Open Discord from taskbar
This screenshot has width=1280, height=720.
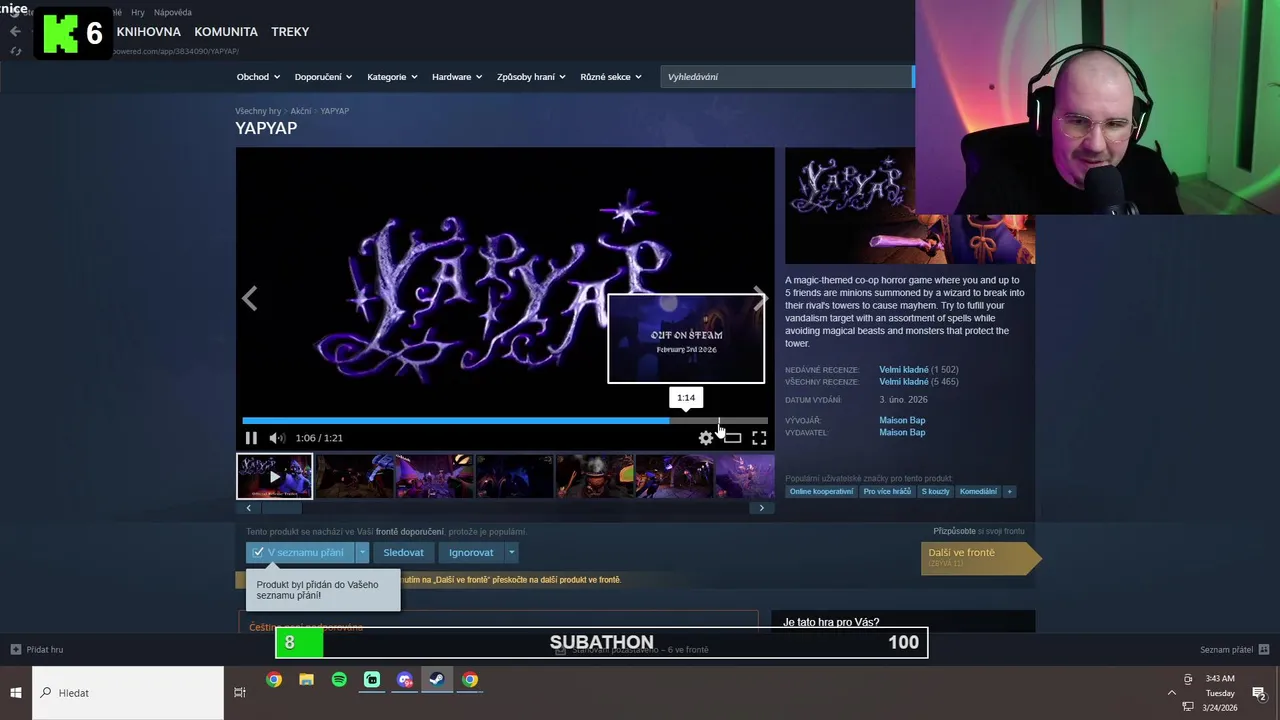tap(405, 680)
